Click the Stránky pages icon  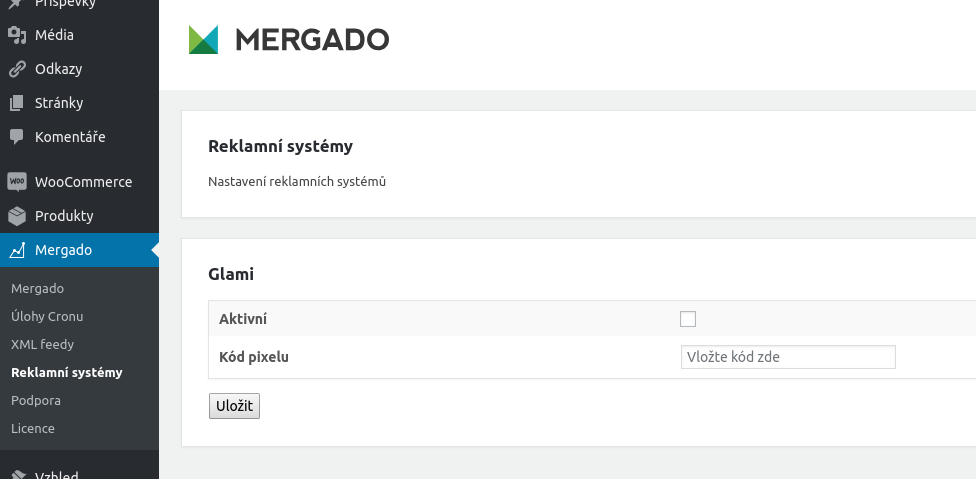(16, 103)
